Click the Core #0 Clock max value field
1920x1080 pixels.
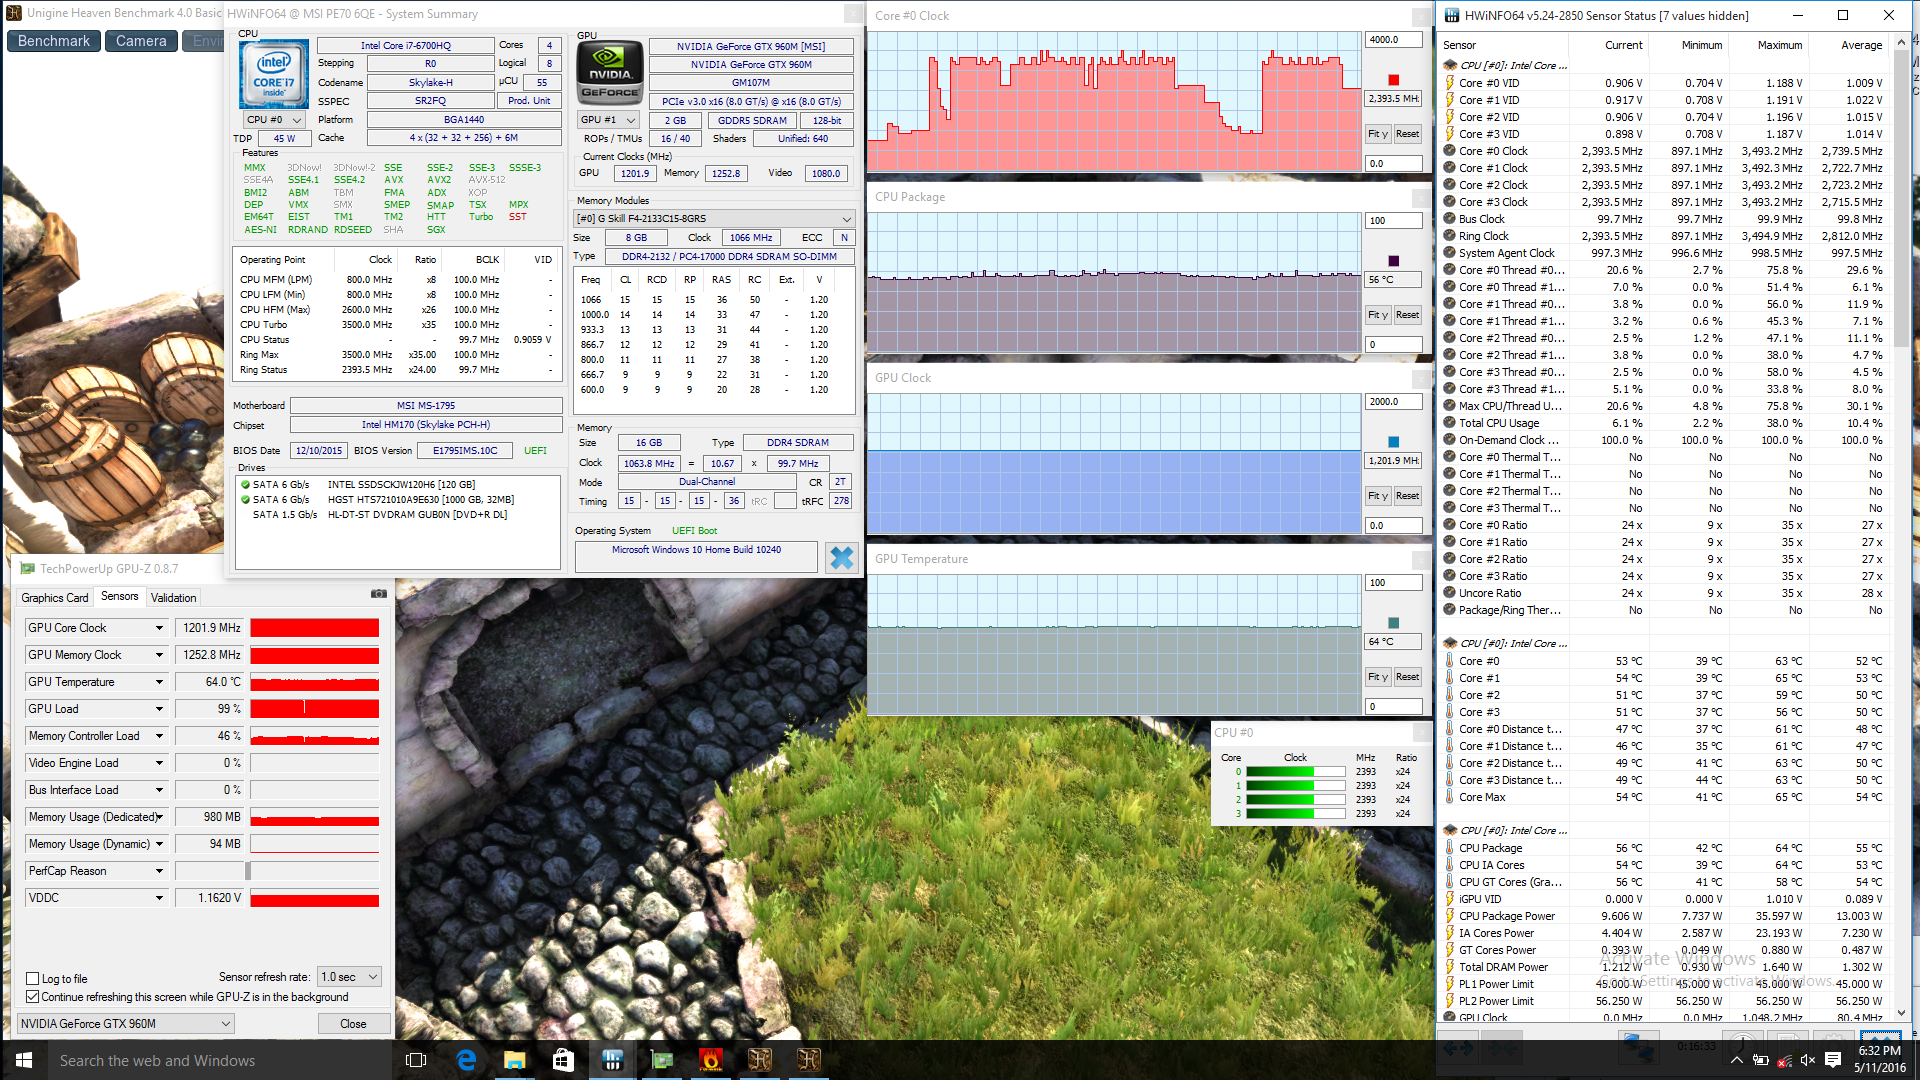1393,40
